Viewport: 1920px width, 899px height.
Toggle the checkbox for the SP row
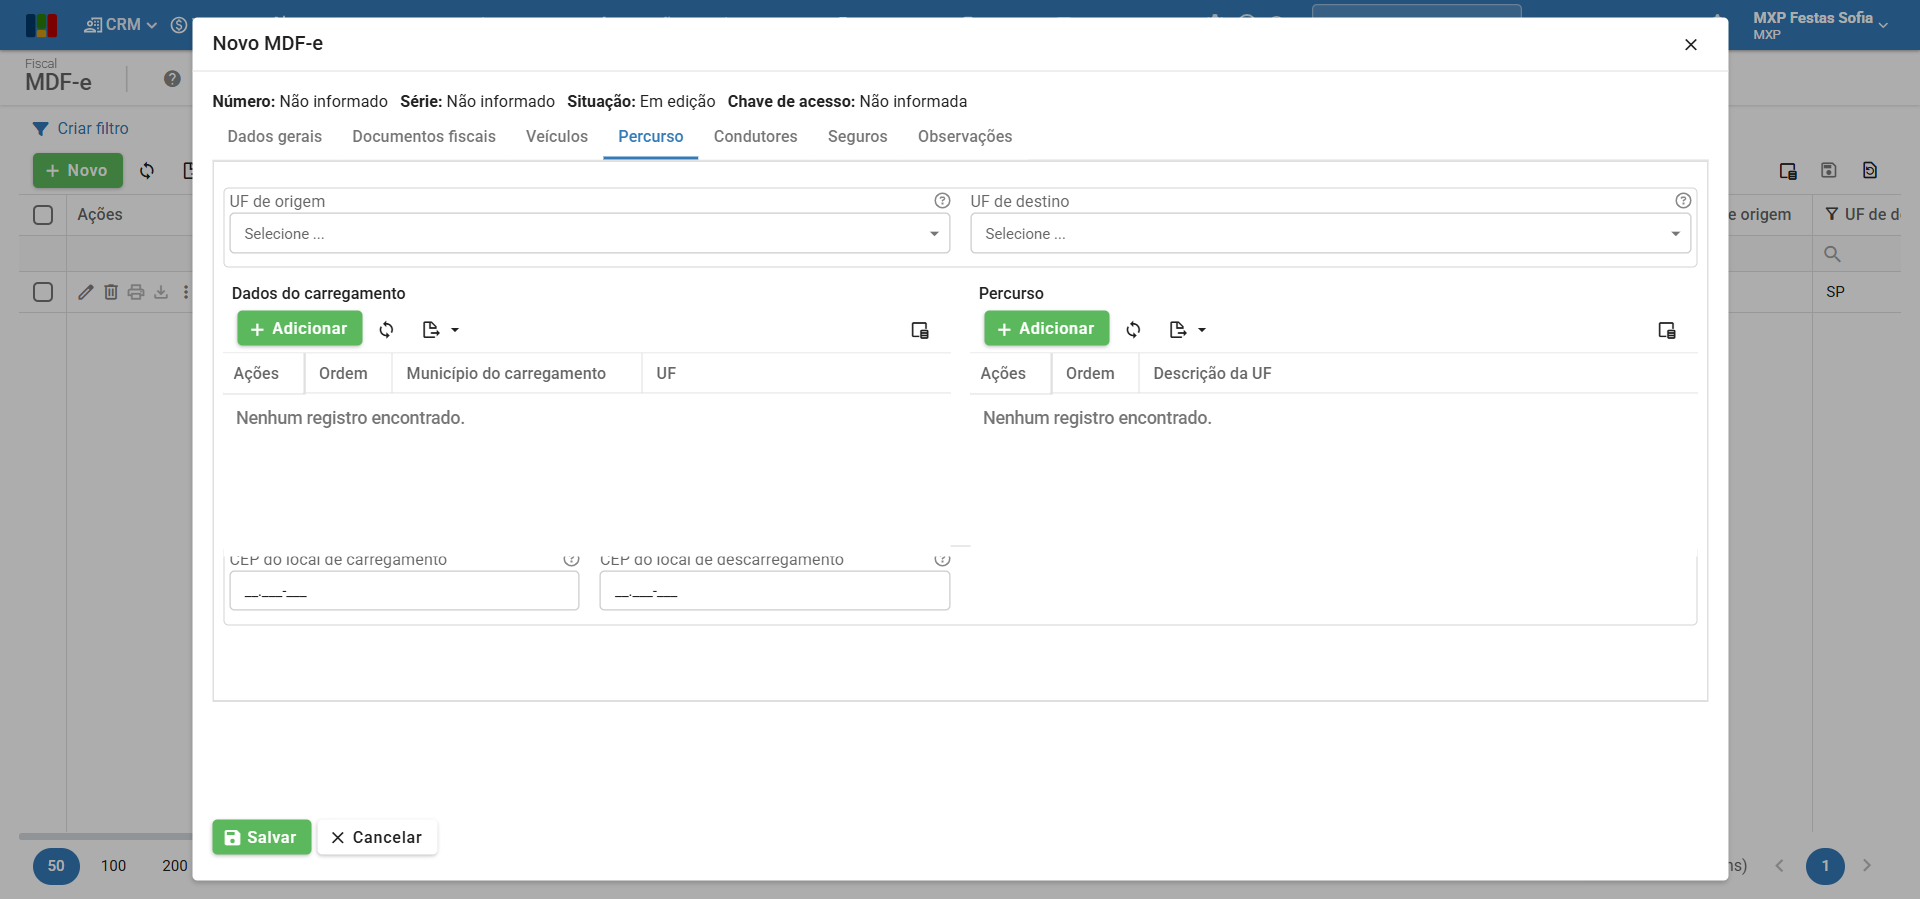coord(43,292)
